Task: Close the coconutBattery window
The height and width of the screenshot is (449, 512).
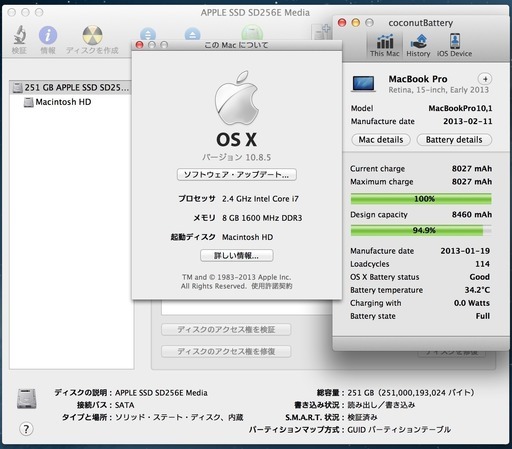Action: tap(342, 23)
